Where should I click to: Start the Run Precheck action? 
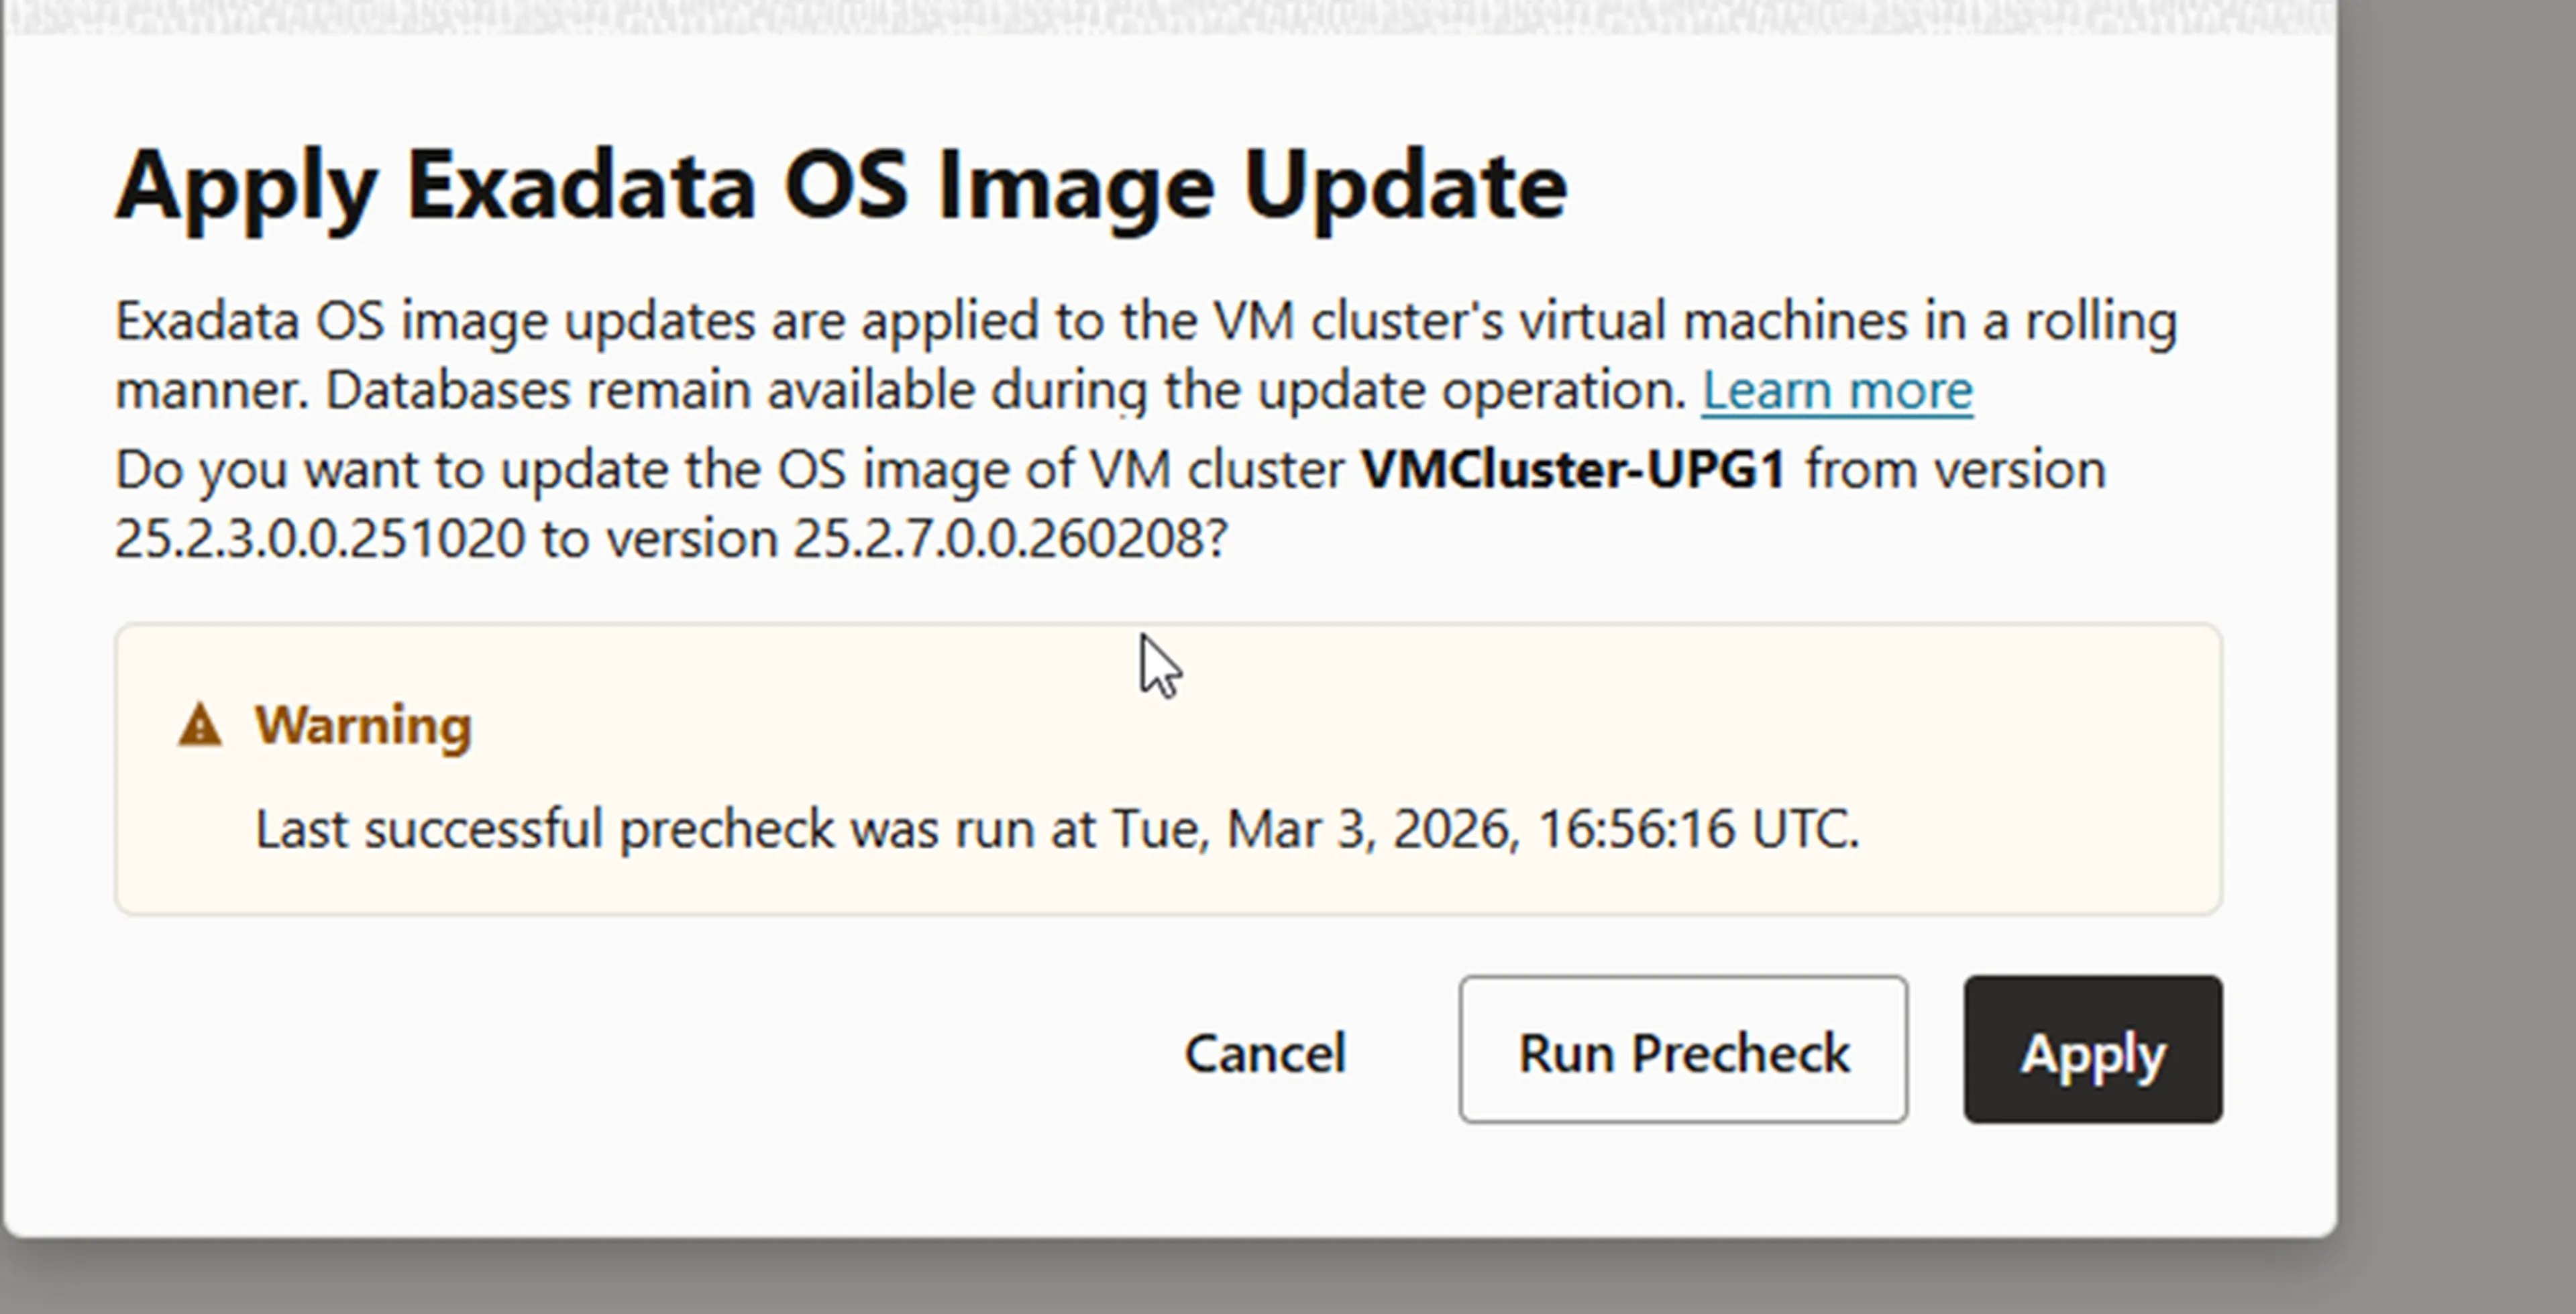[1683, 1049]
